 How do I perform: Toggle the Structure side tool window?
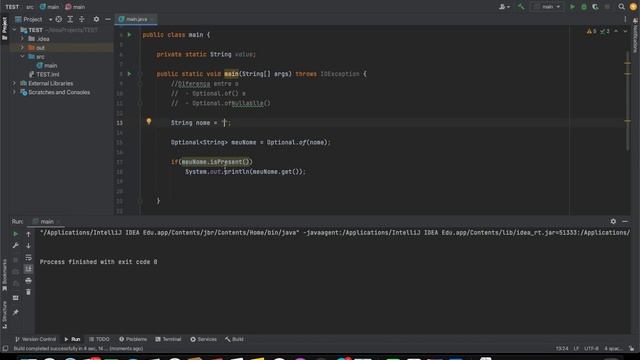pyautogui.click(x=4, y=314)
